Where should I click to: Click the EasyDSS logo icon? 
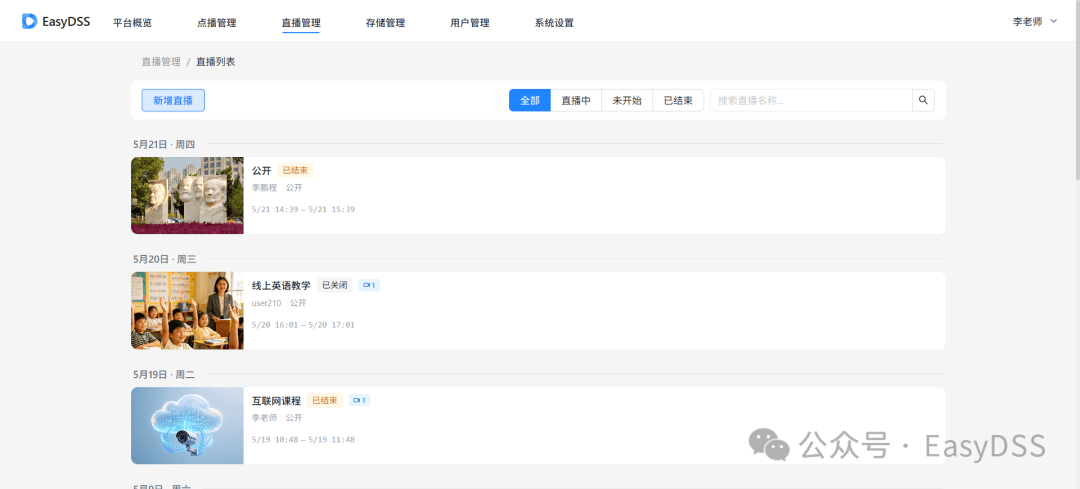29,21
